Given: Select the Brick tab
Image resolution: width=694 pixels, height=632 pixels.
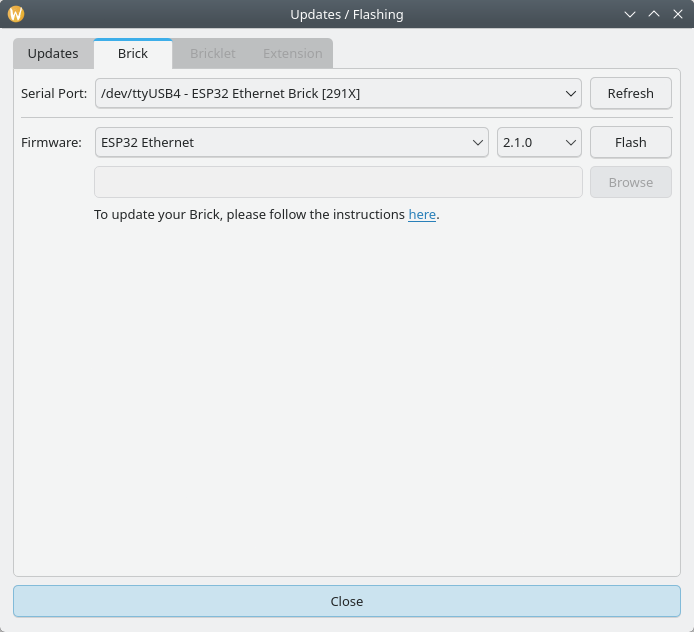Looking at the screenshot, I should pos(133,54).
